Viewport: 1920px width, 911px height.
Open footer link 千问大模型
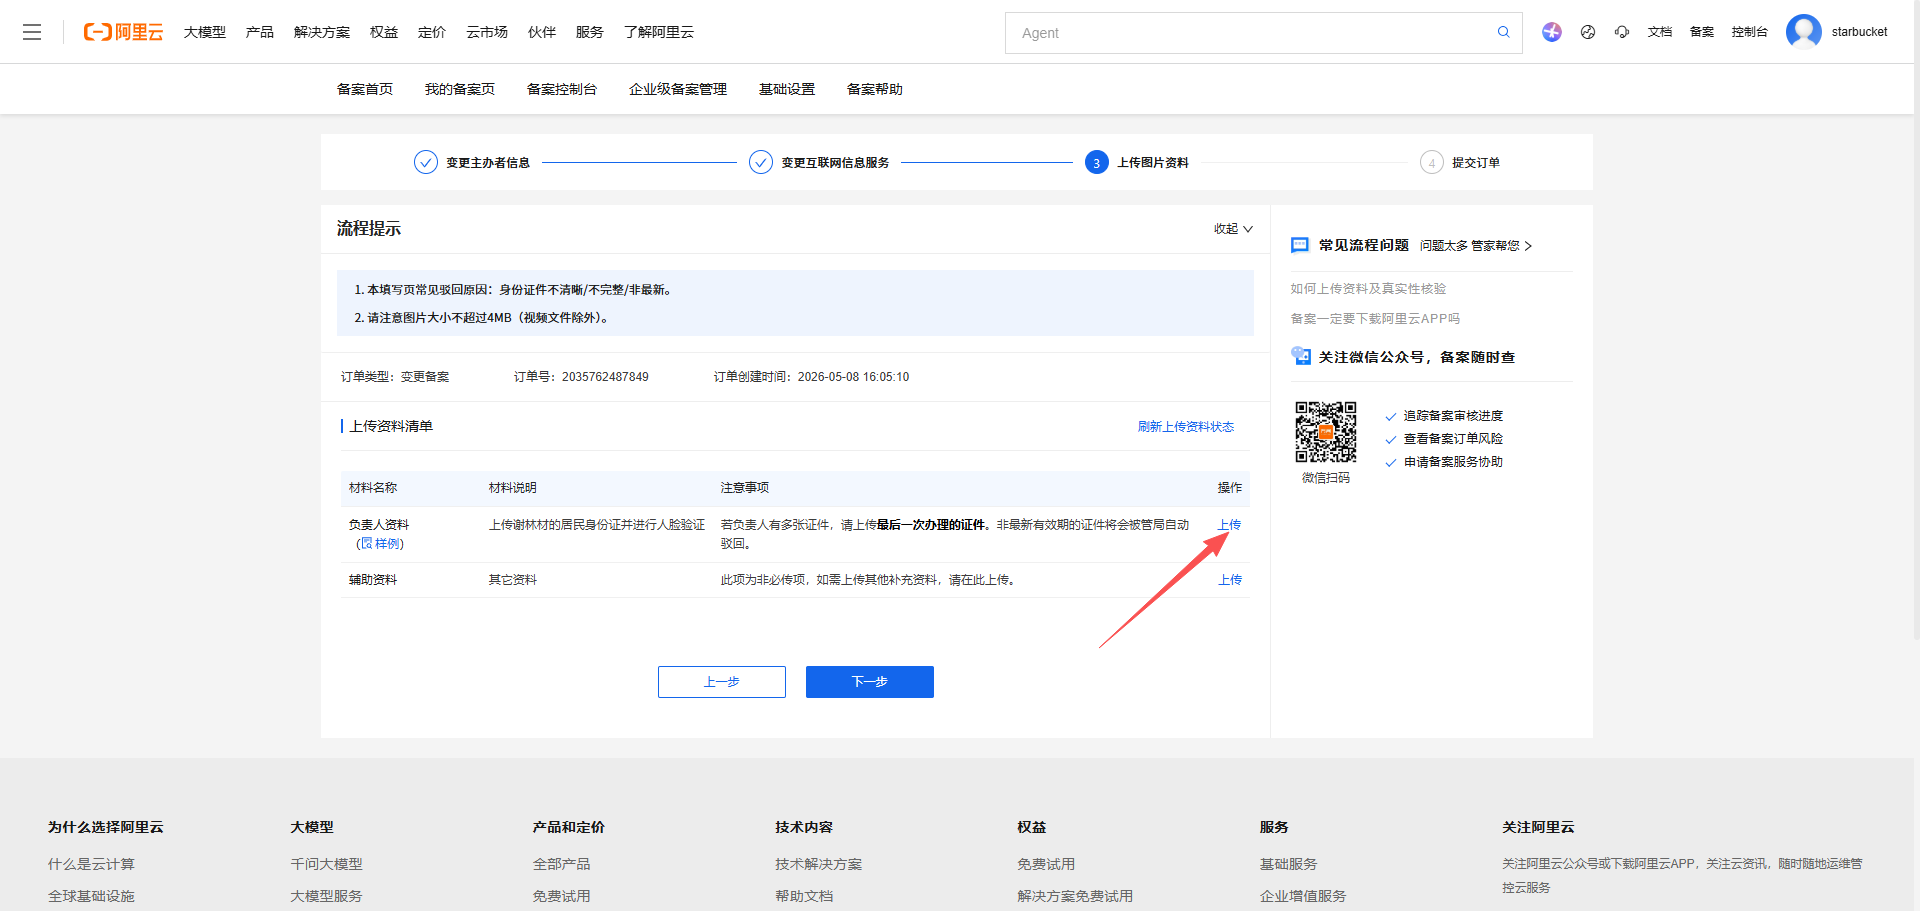click(x=326, y=864)
